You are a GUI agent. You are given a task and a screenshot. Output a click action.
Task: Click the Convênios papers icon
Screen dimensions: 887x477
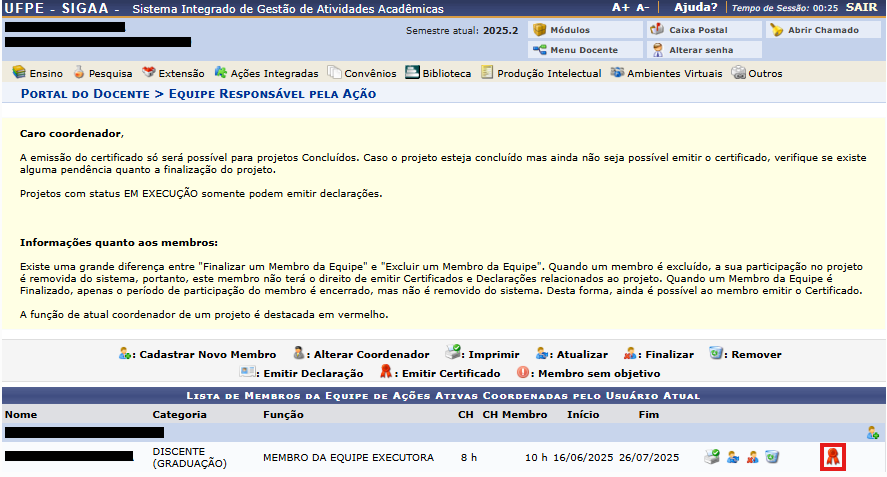tap(334, 72)
